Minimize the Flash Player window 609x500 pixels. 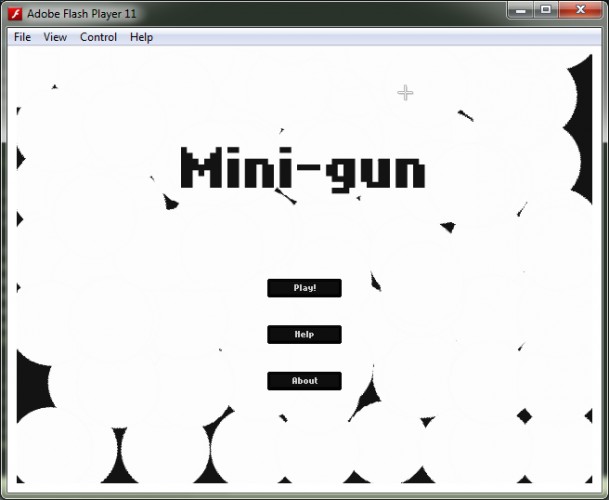click(520, 10)
